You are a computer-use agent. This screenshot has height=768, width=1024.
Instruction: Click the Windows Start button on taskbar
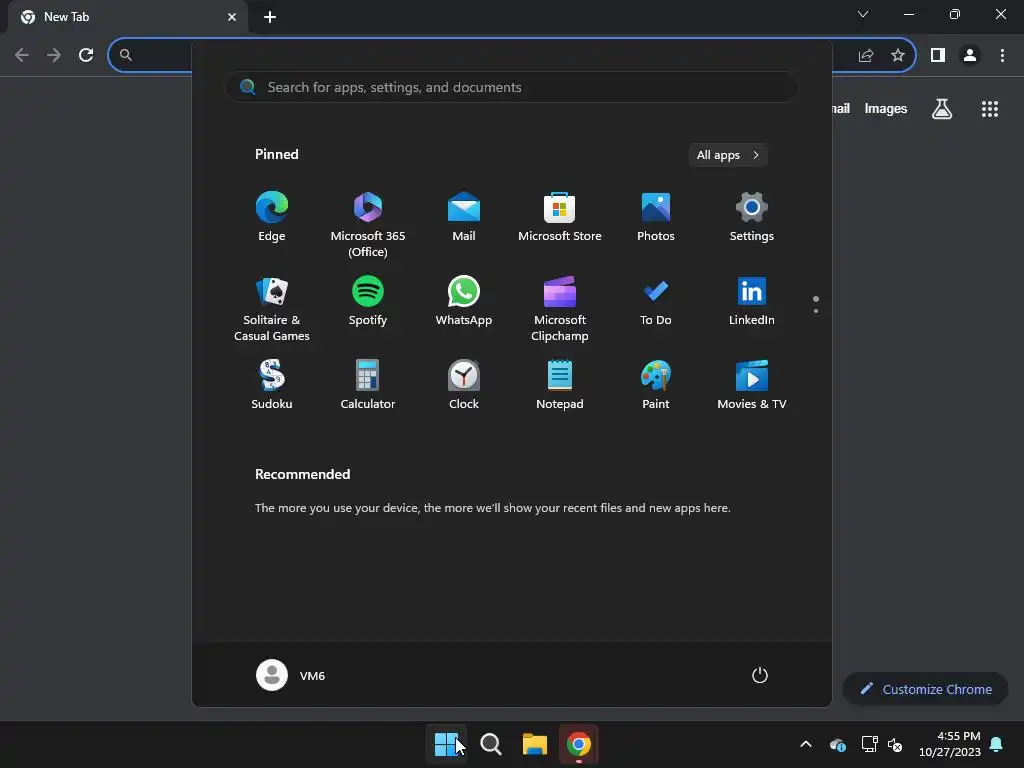point(446,744)
